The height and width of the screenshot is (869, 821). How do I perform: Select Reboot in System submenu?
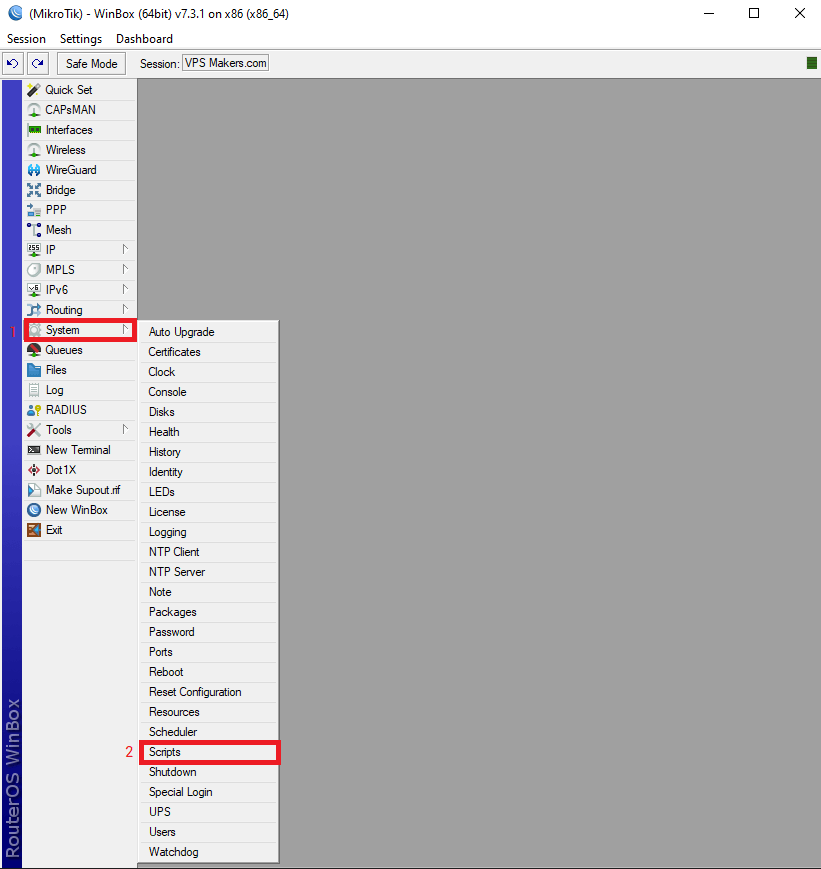tap(208, 672)
